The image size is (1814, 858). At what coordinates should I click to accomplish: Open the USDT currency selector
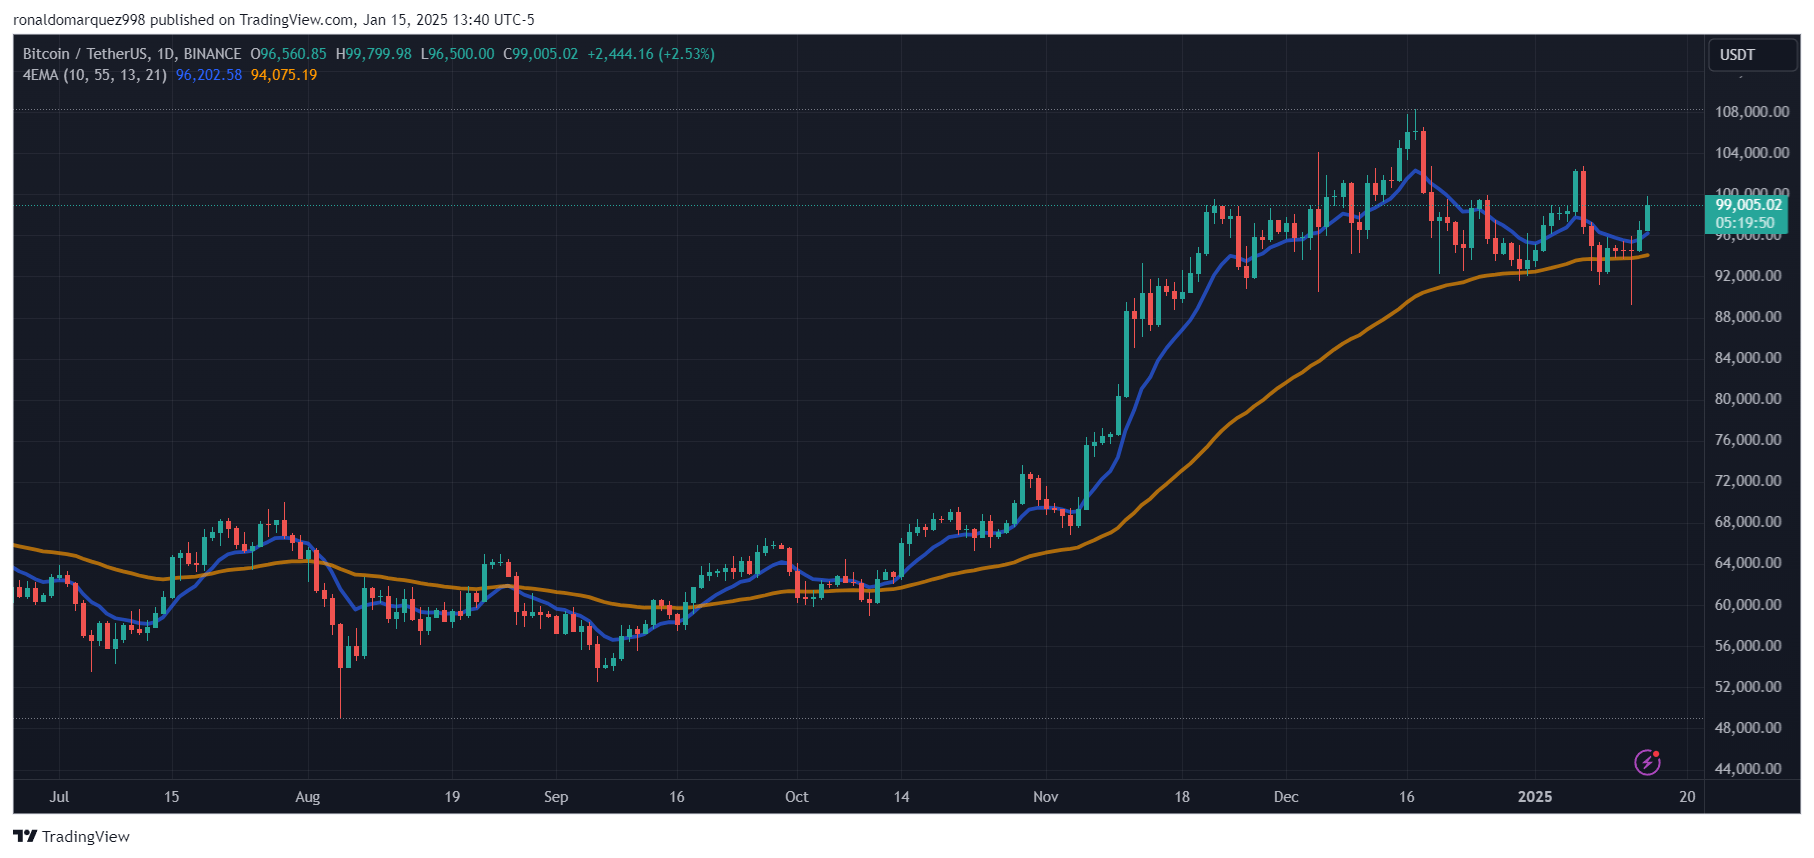[1752, 55]
